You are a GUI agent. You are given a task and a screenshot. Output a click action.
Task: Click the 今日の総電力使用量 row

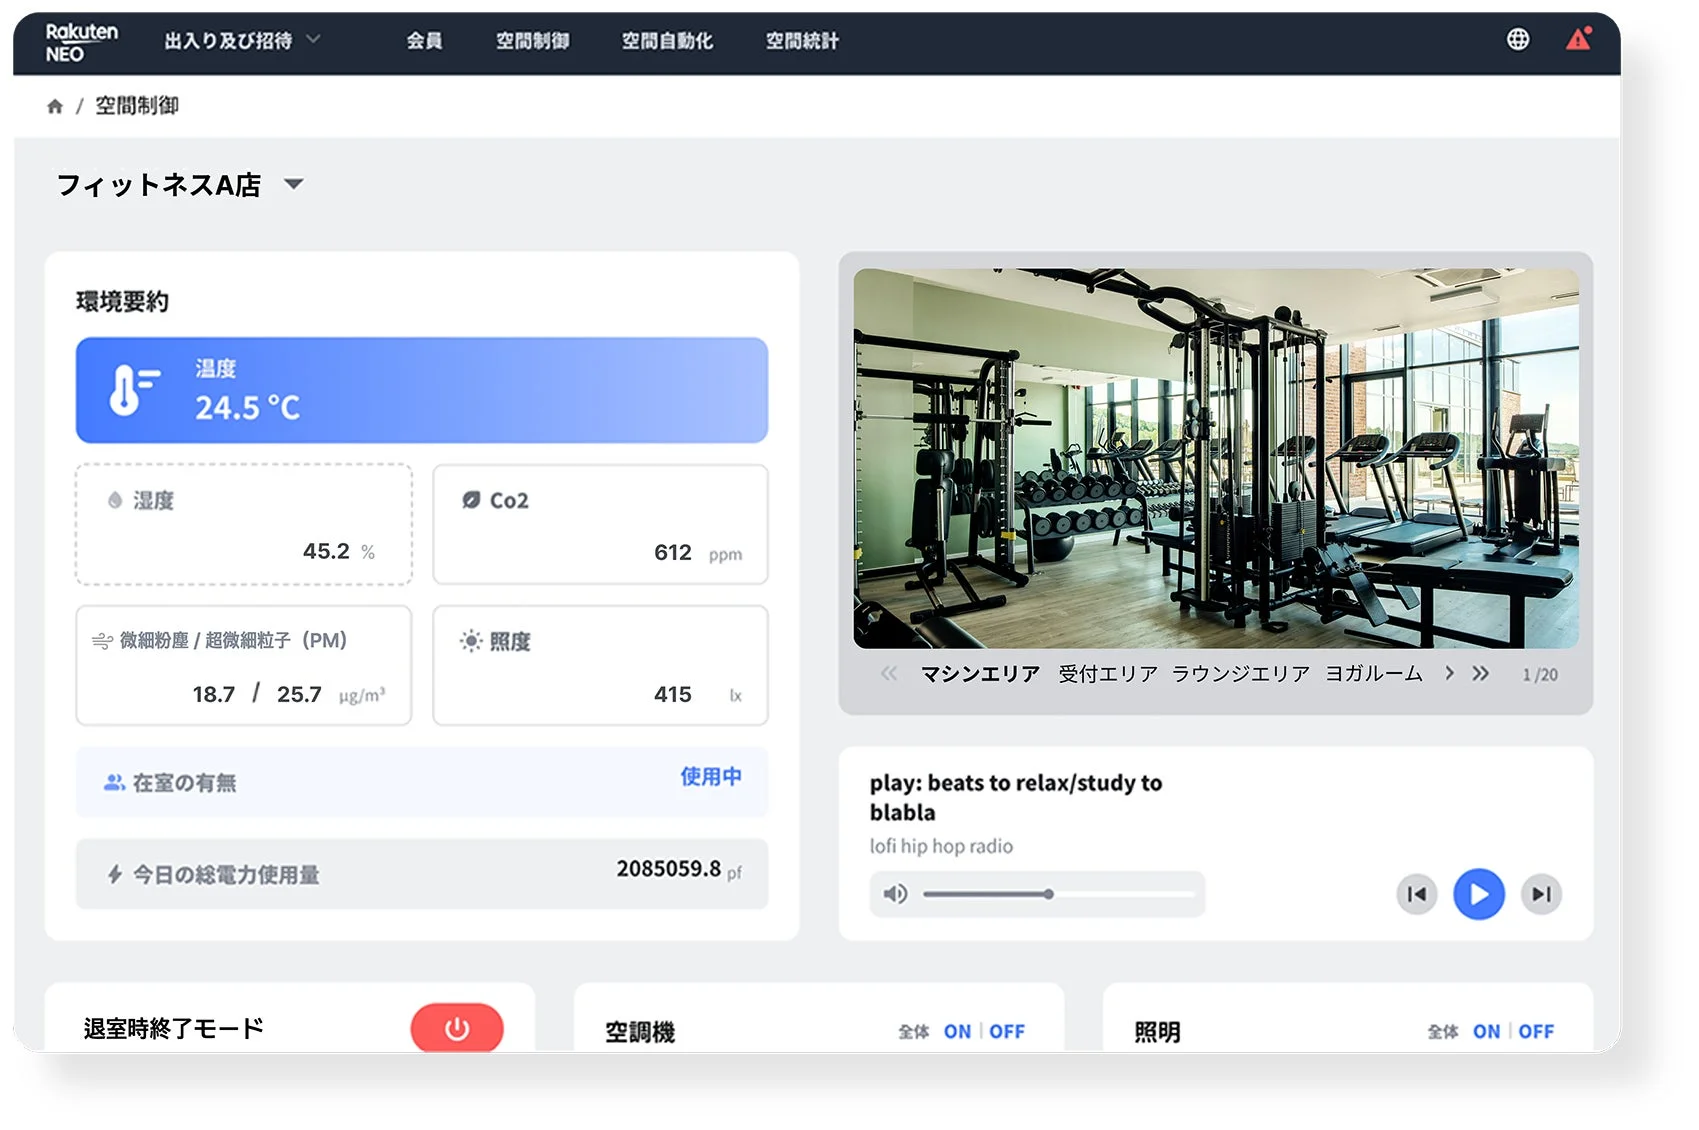pyautogui.click(x=422, y=874)
